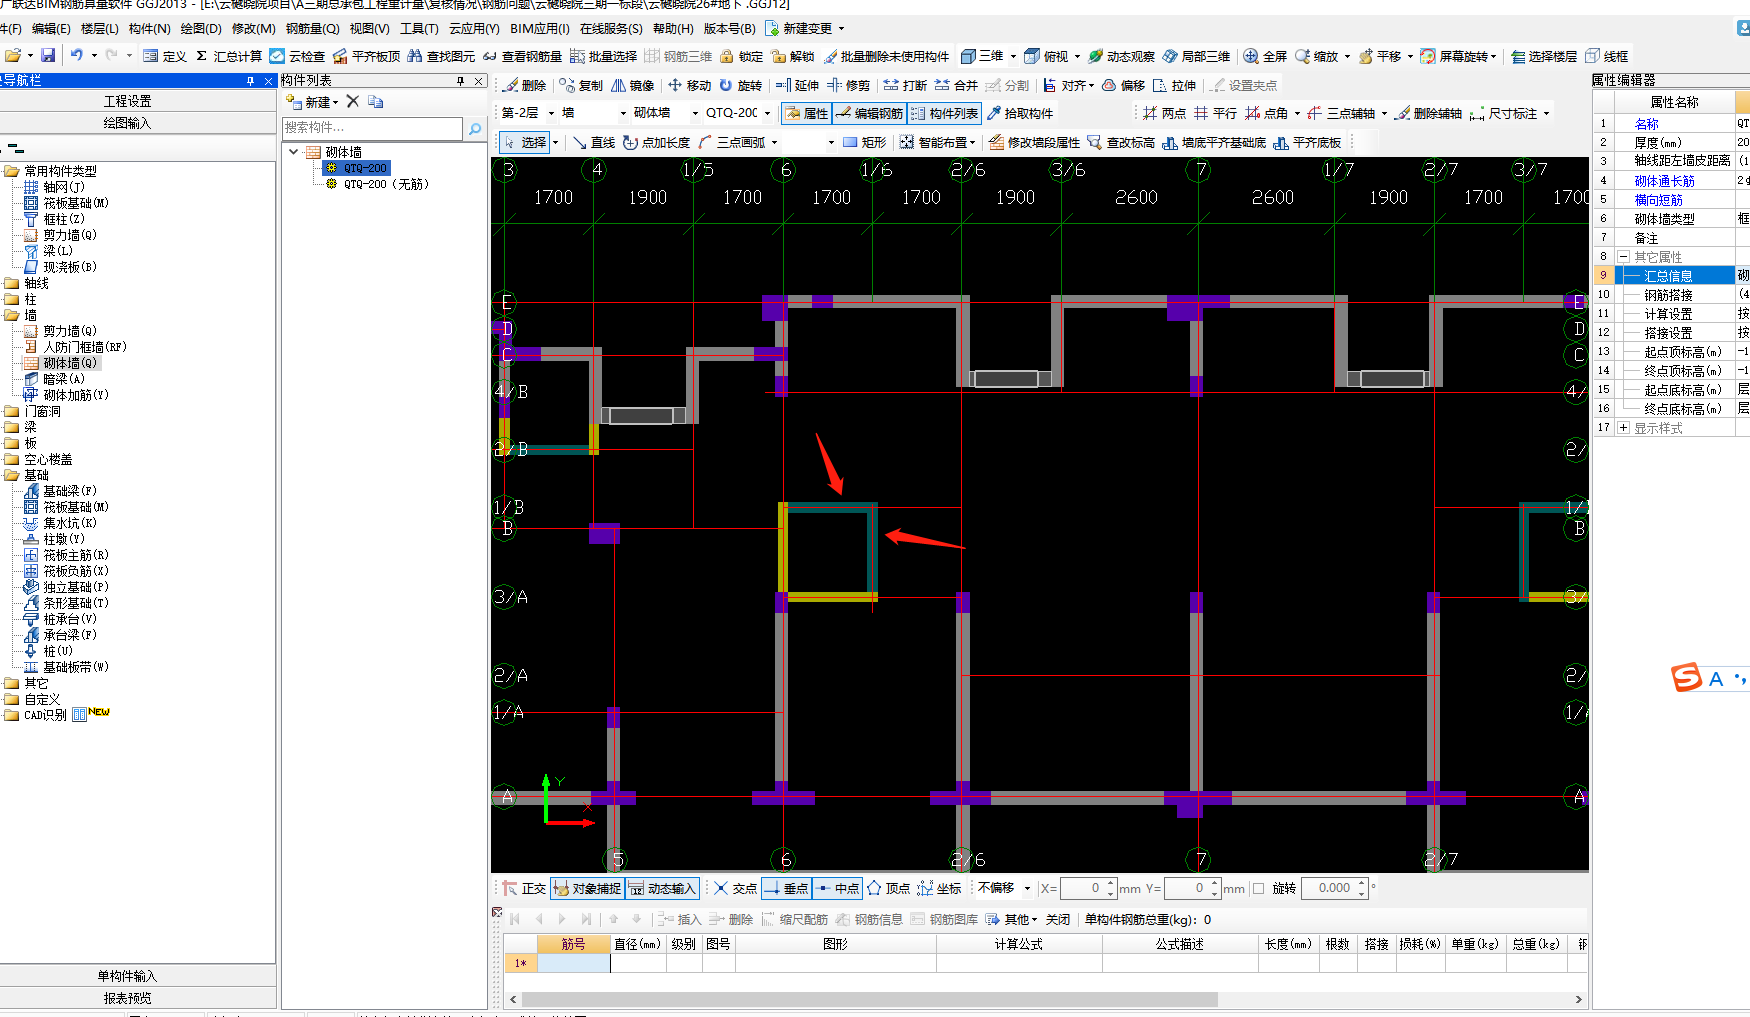
Task: Open the 楼层(L) menu
Action: 99,29
